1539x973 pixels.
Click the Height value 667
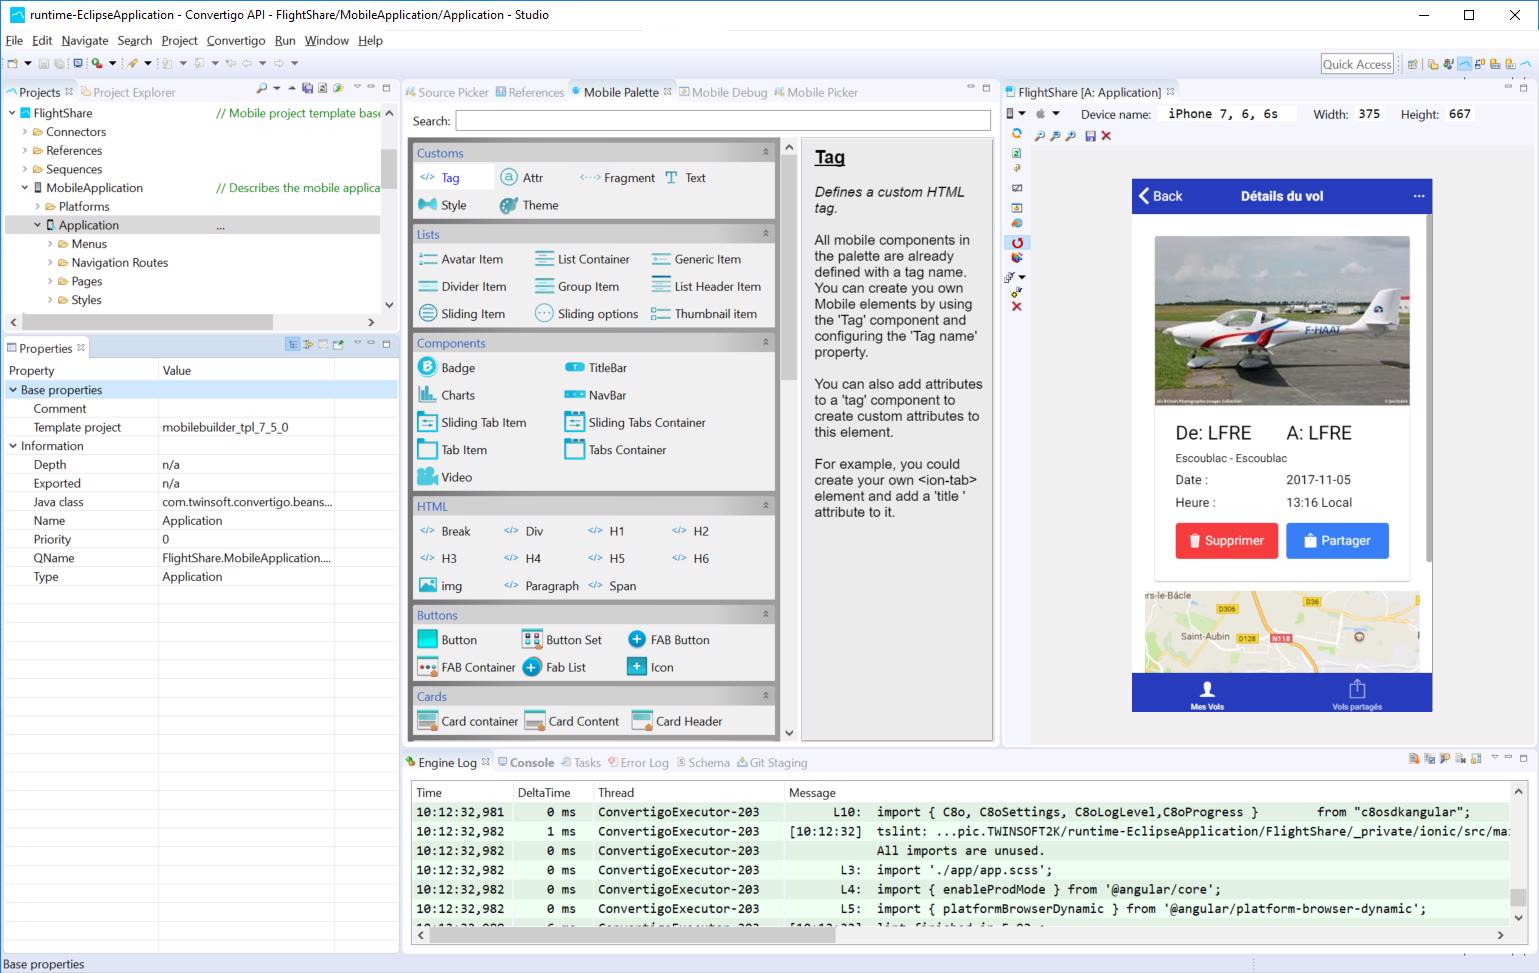(1460, 114)
